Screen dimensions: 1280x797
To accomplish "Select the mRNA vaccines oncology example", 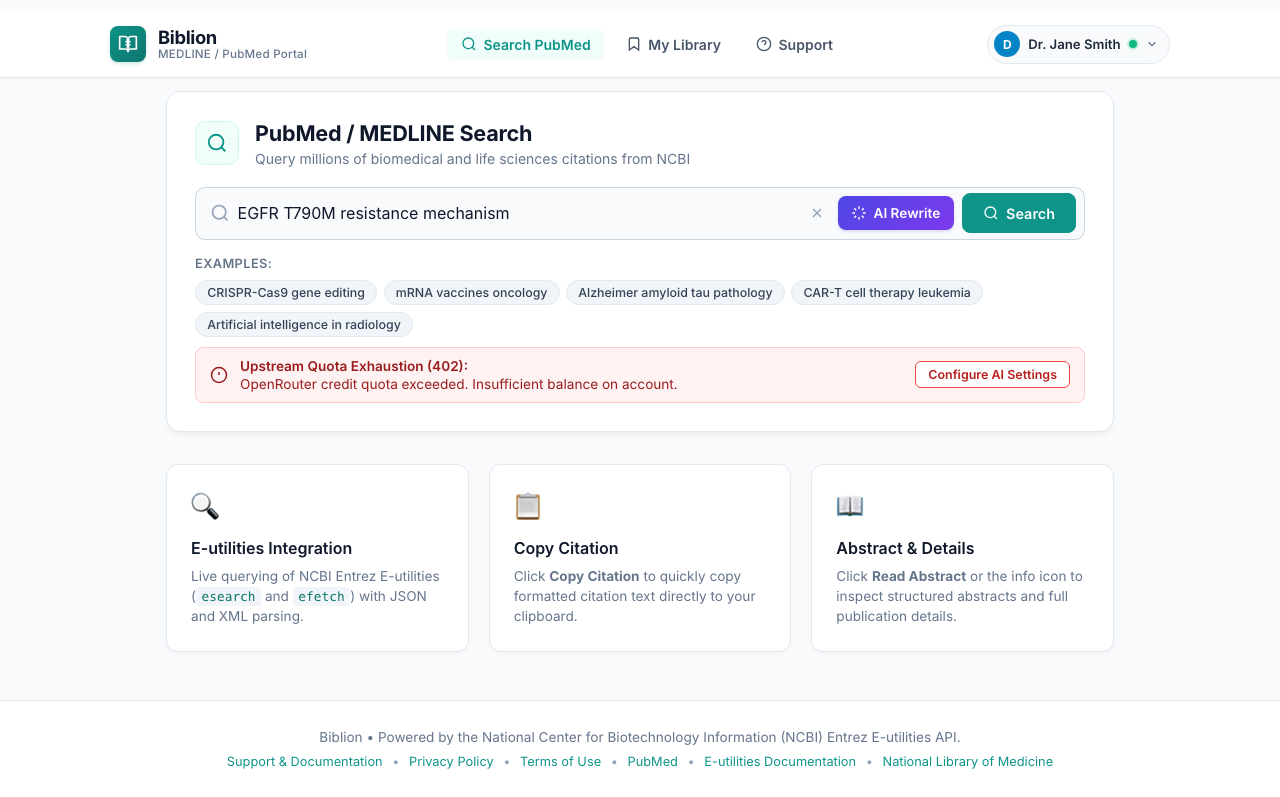I will tap(471, 292).
